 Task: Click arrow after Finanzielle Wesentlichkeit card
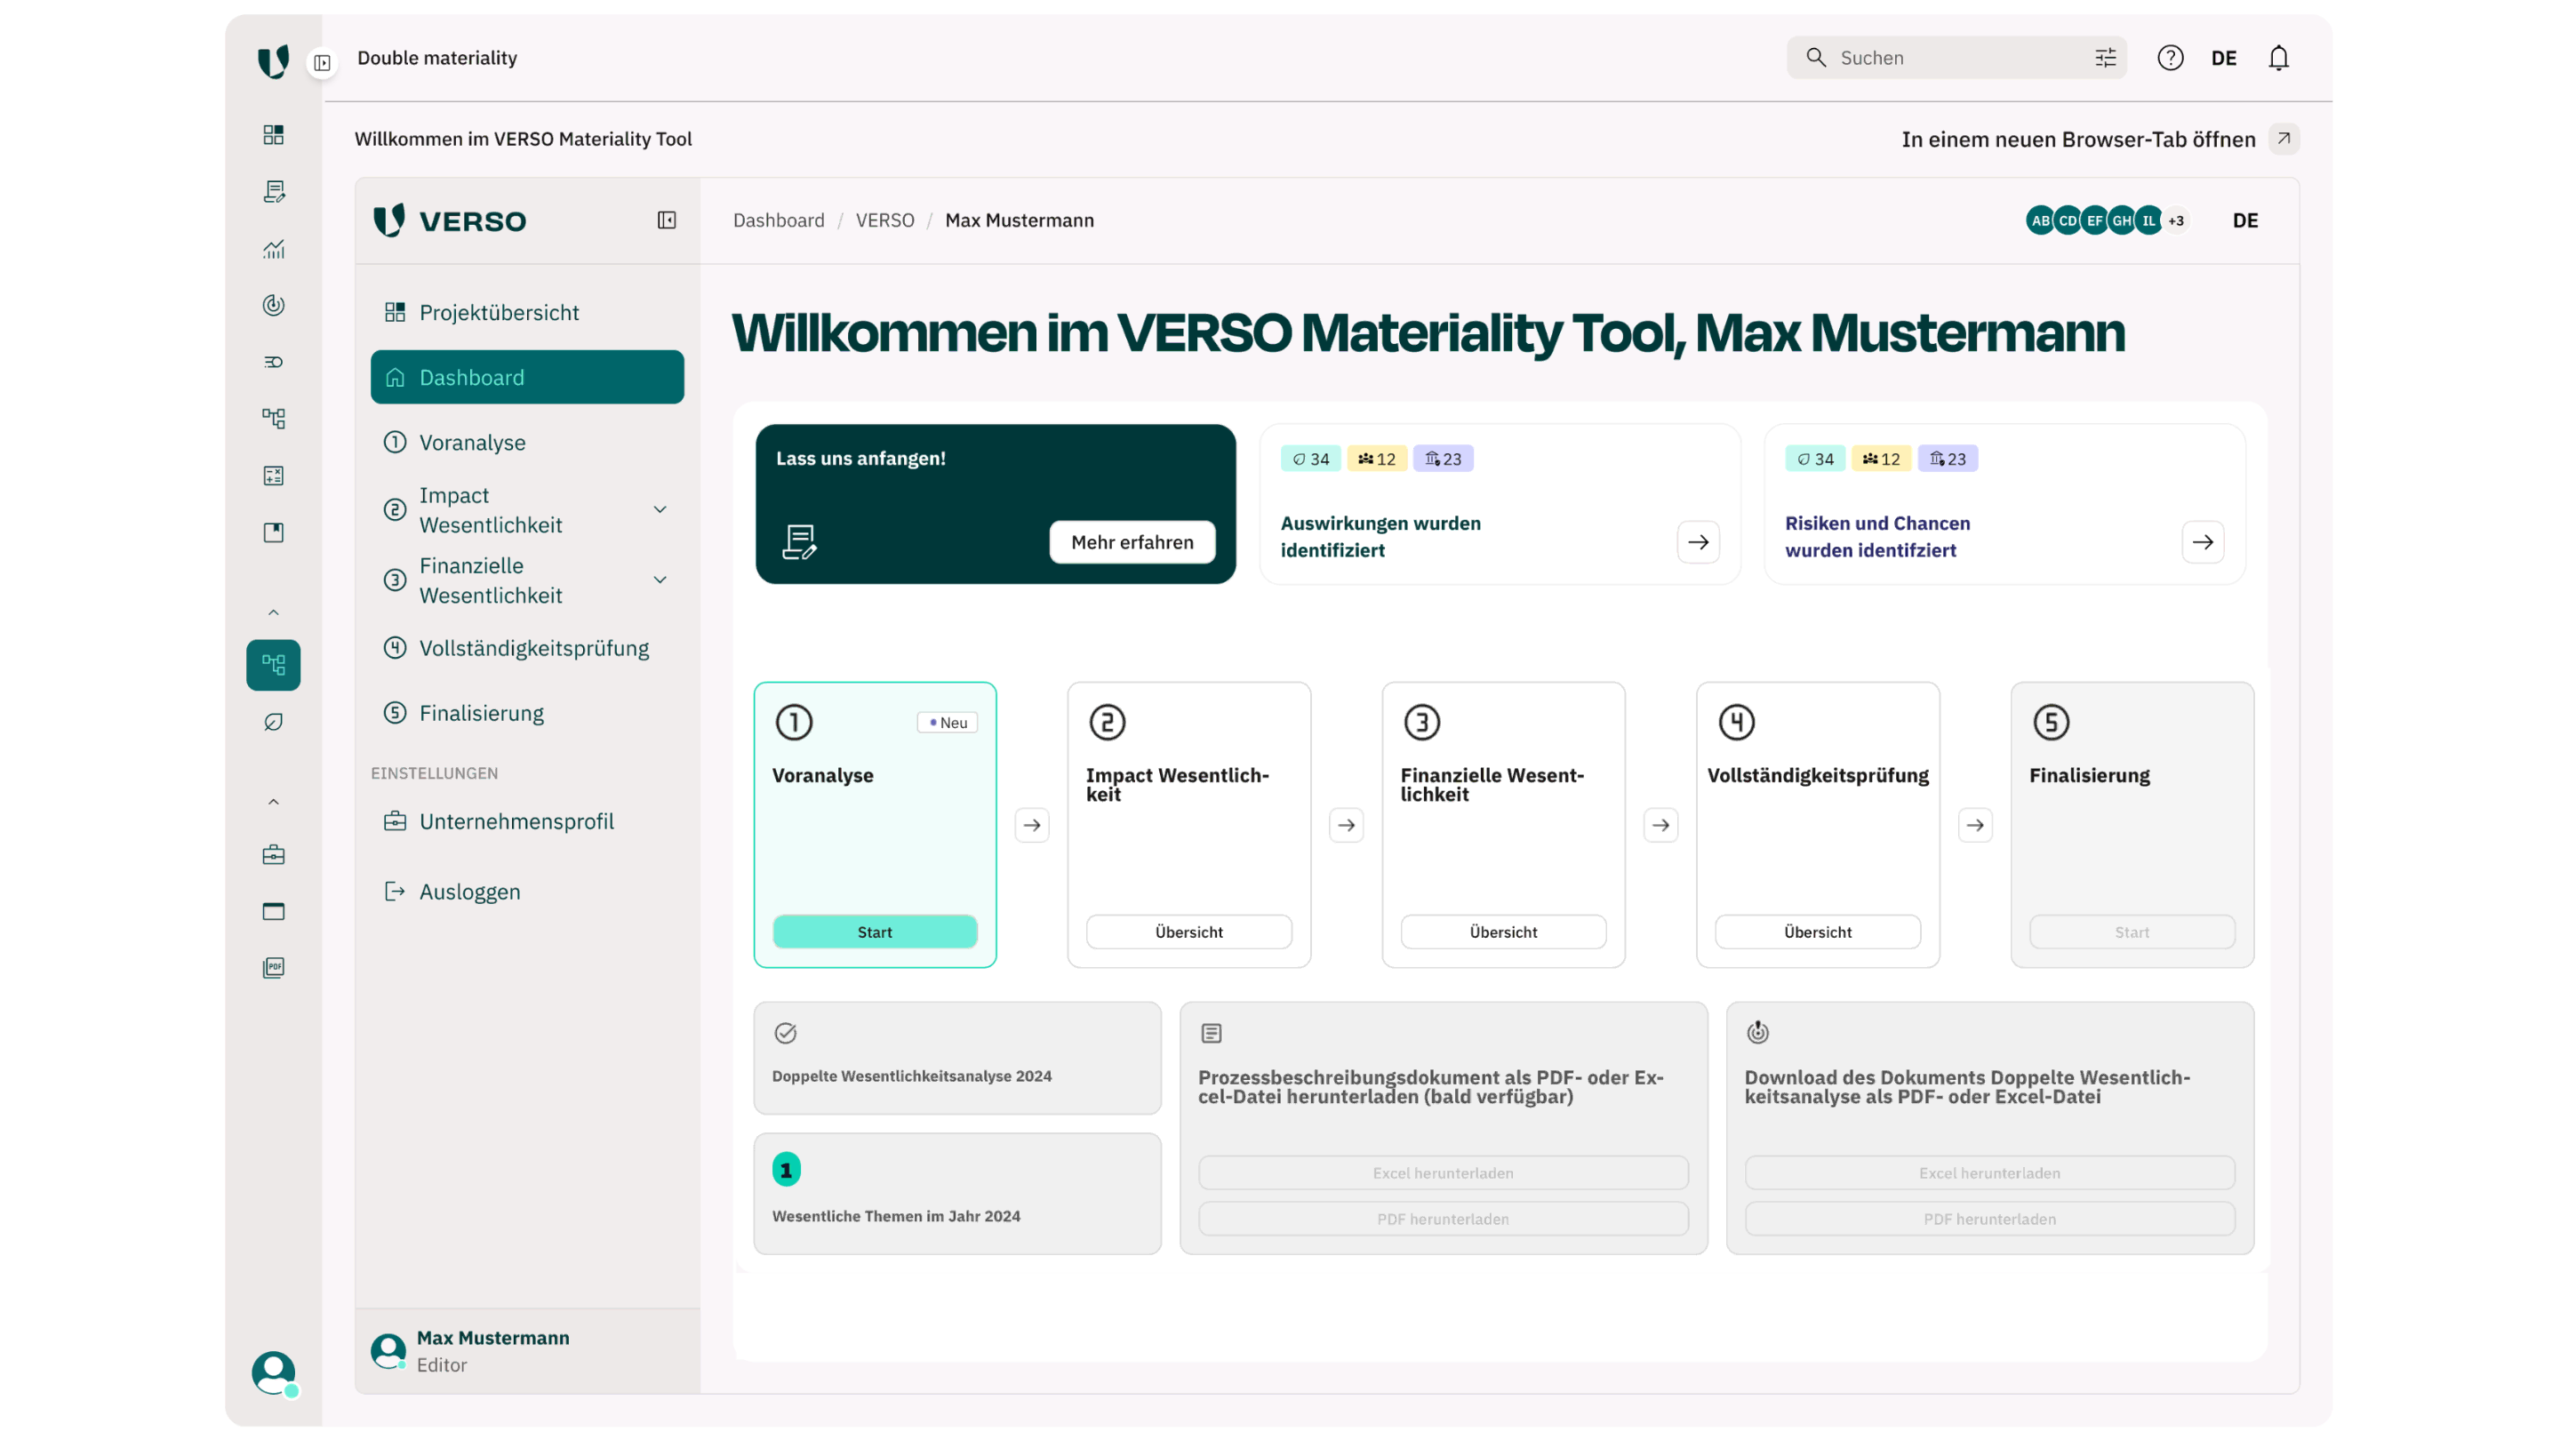[x=1661, y=825]
